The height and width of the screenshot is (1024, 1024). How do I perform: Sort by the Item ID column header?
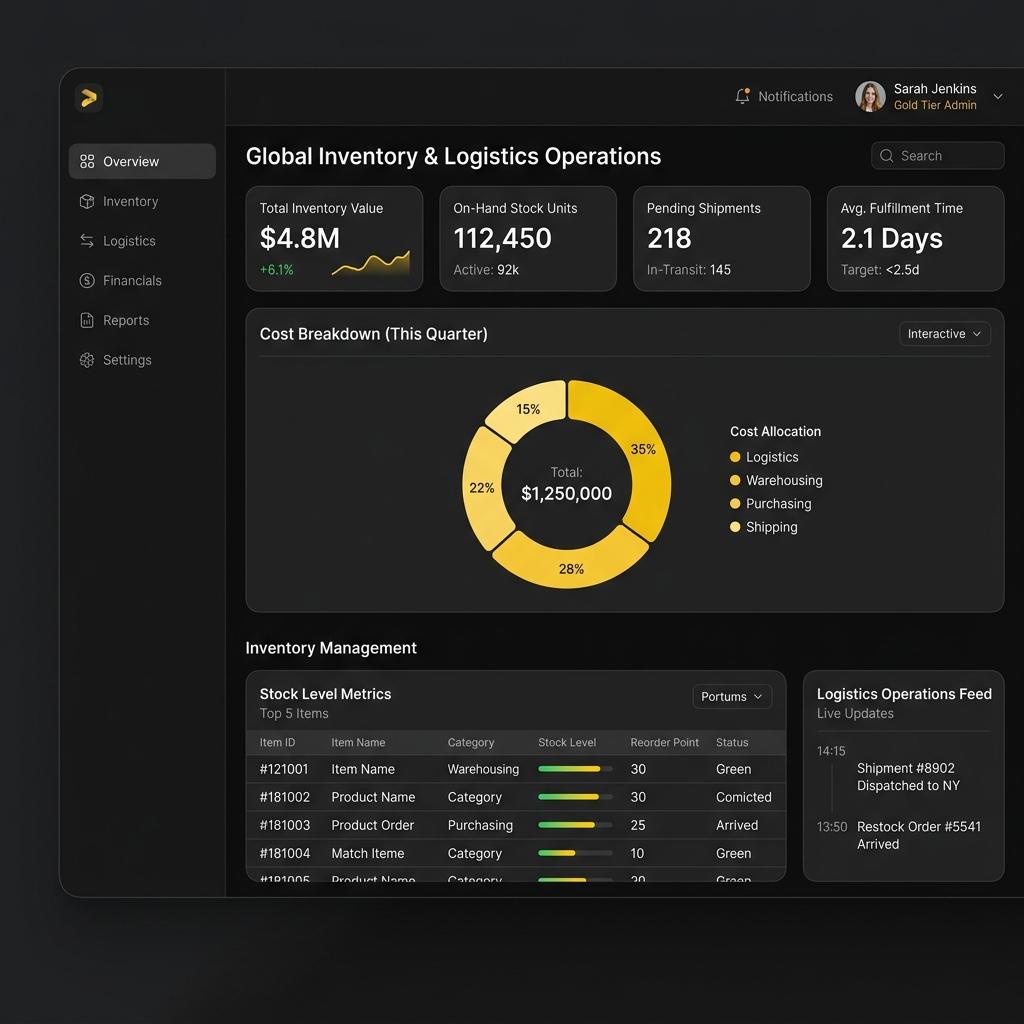tap(278, 743)
